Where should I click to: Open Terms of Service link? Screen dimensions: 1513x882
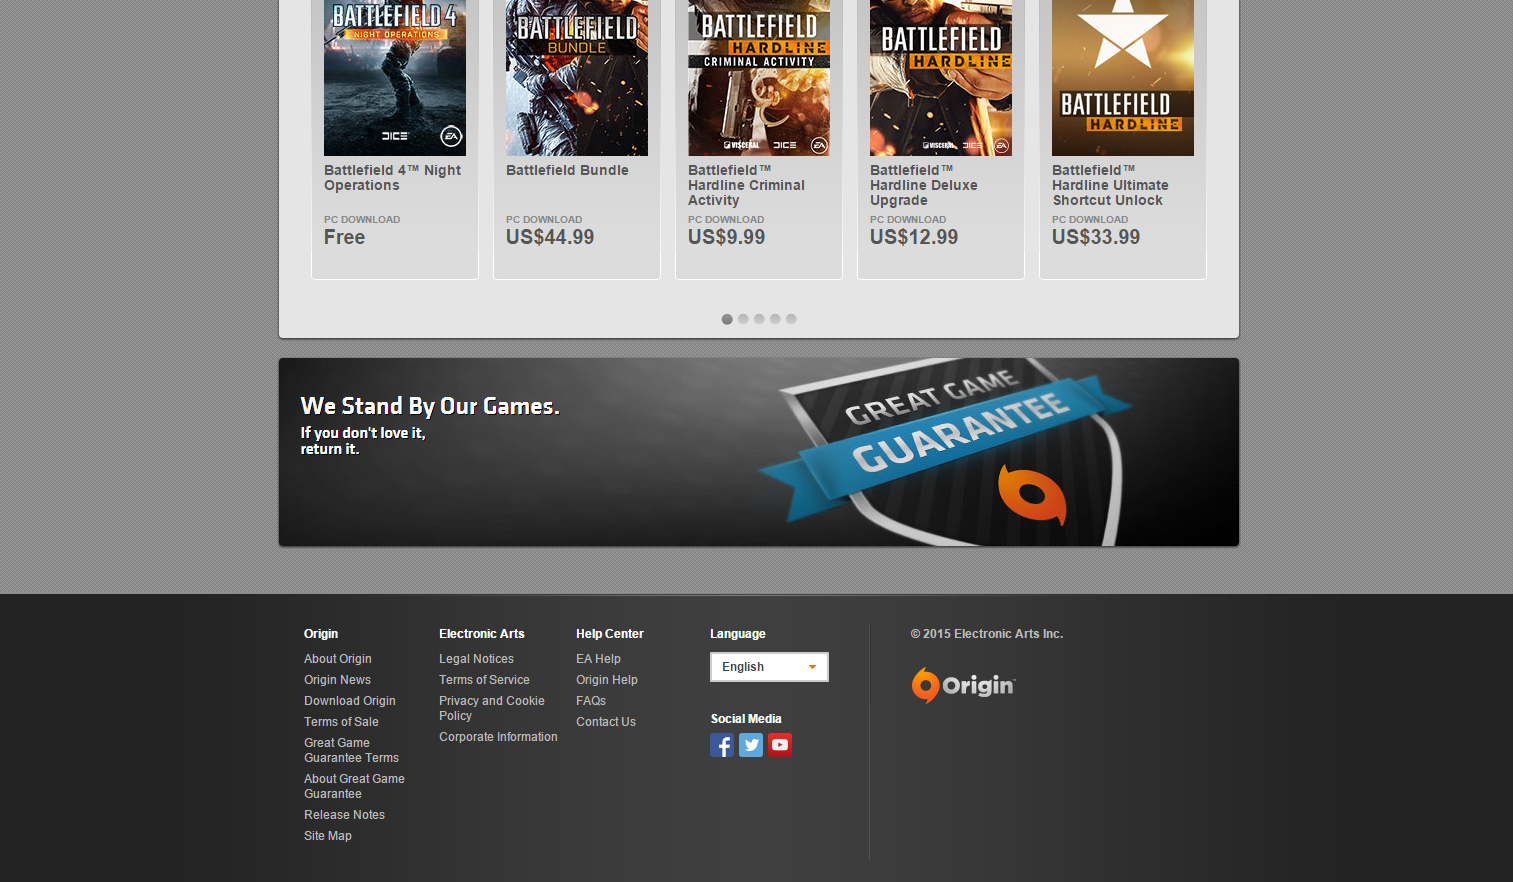click(x=484, y=680)
